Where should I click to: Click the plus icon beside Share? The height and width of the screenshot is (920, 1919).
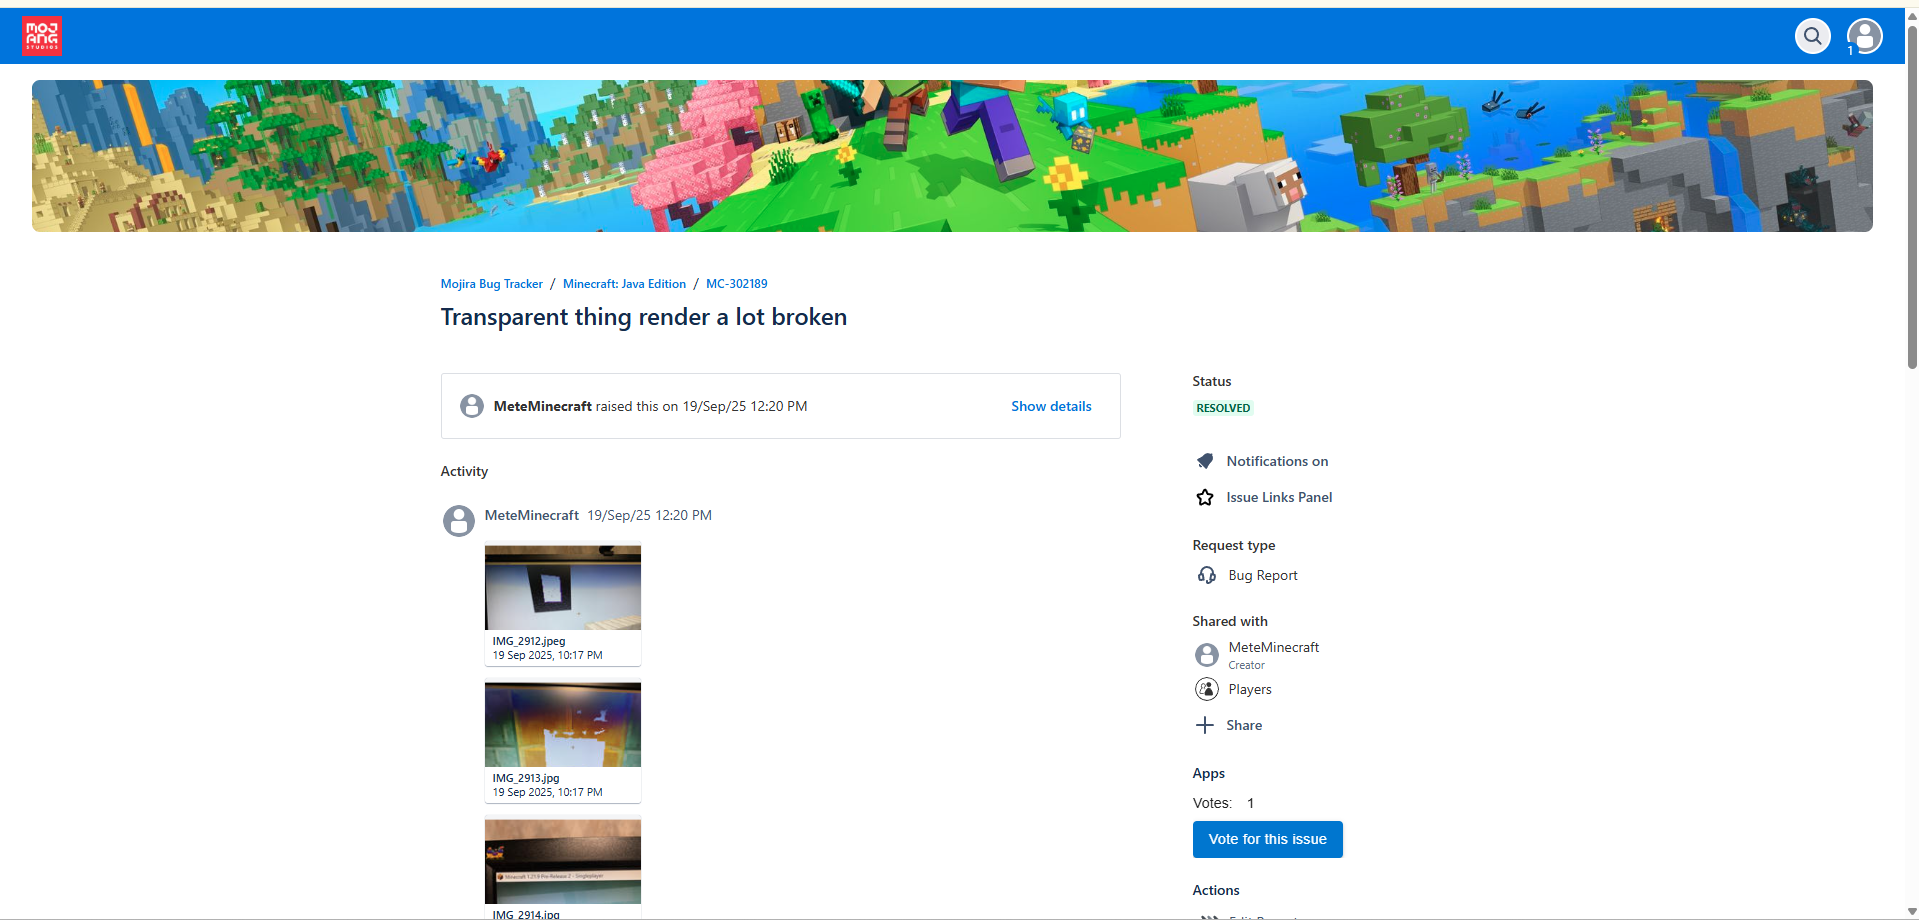[1205, 725]
